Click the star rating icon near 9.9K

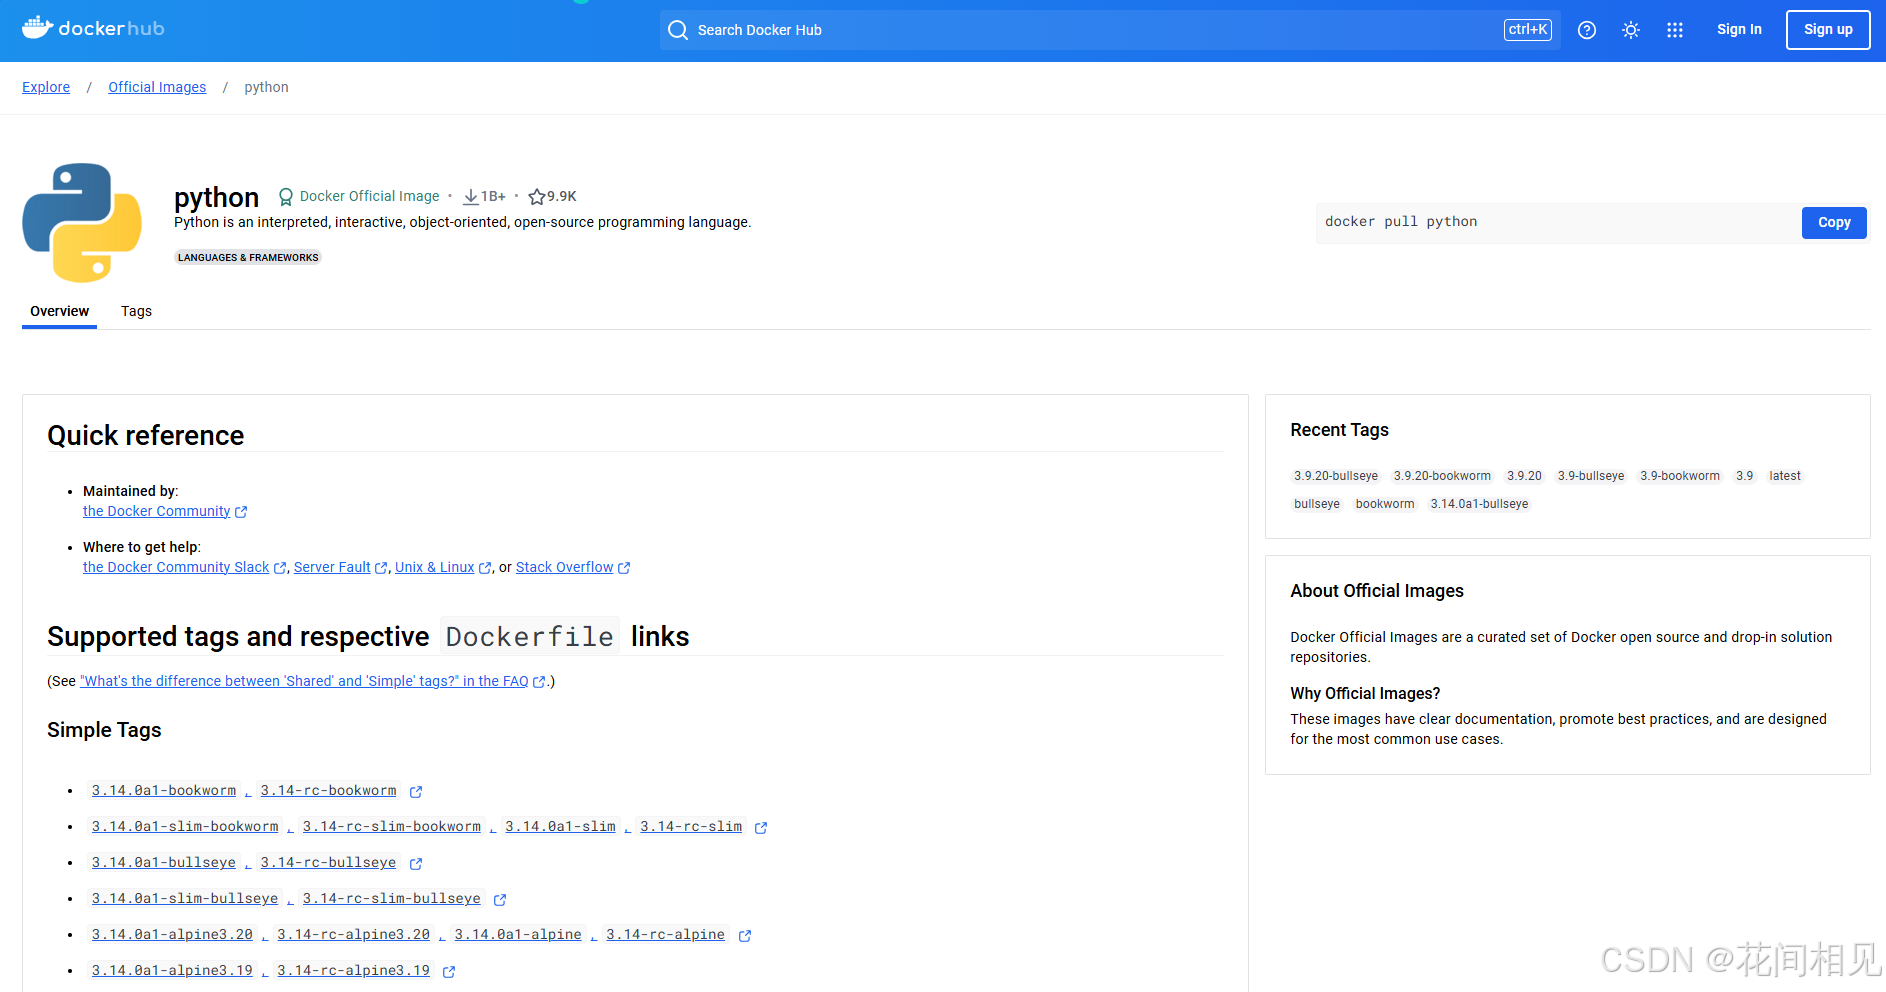click(536, 197)
